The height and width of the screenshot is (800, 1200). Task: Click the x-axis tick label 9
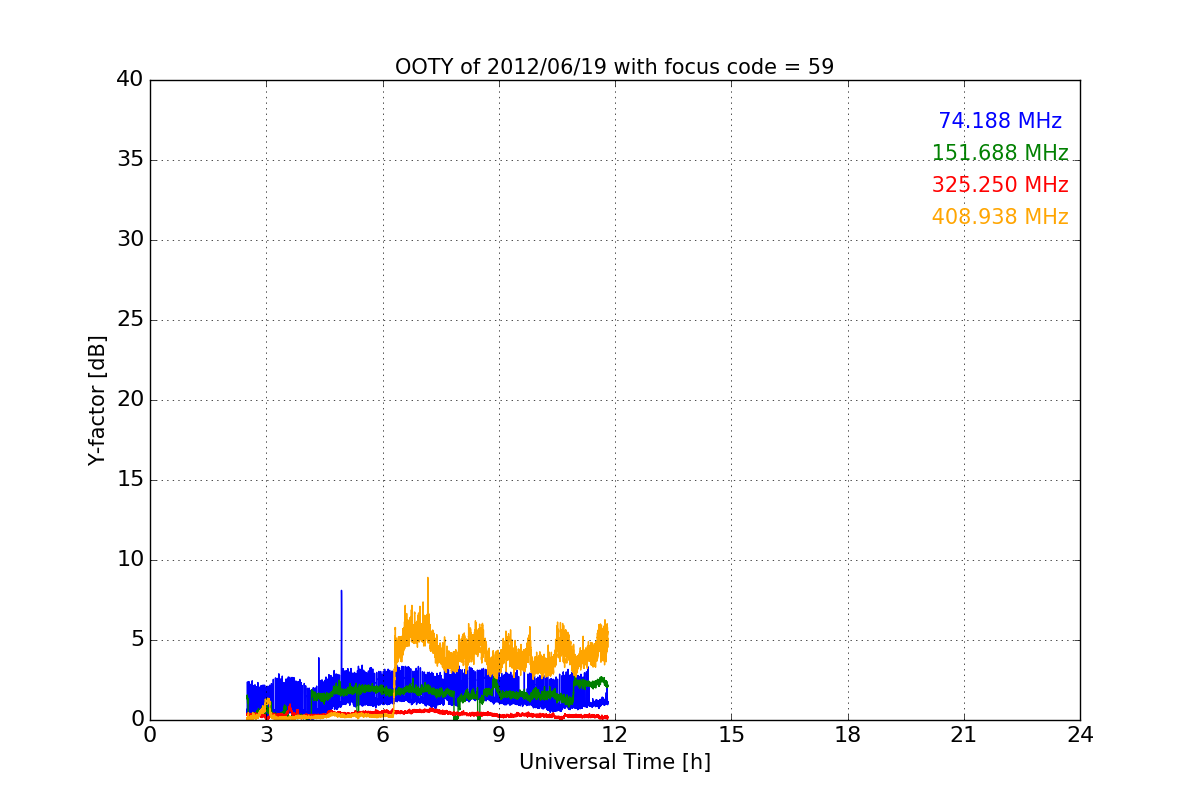click(x=499, y=734)
